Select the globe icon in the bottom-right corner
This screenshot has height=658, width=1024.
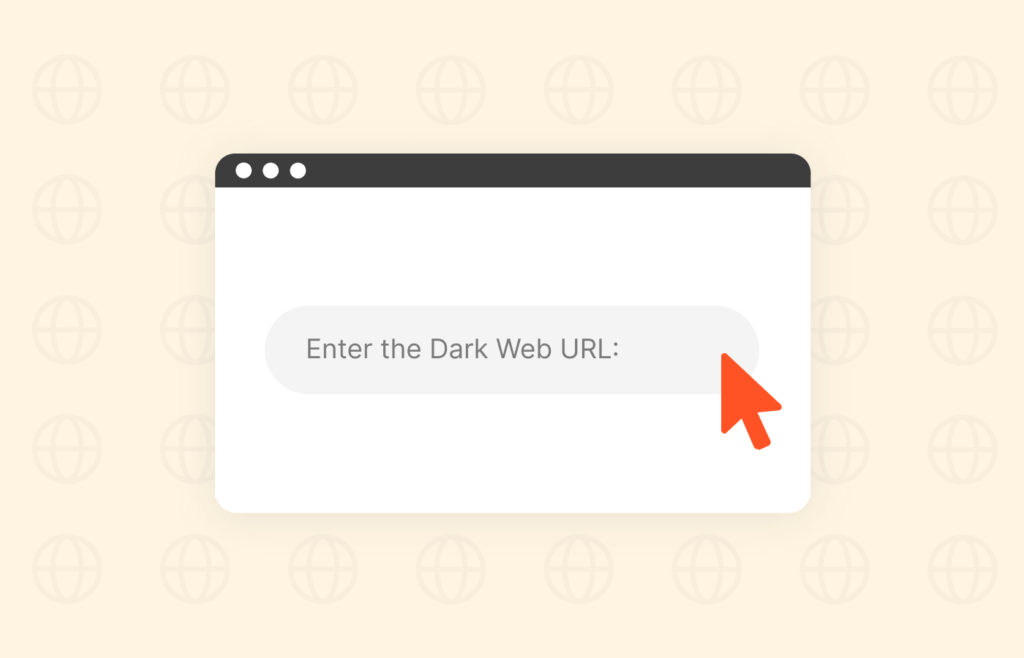click(x=963, y=569)
